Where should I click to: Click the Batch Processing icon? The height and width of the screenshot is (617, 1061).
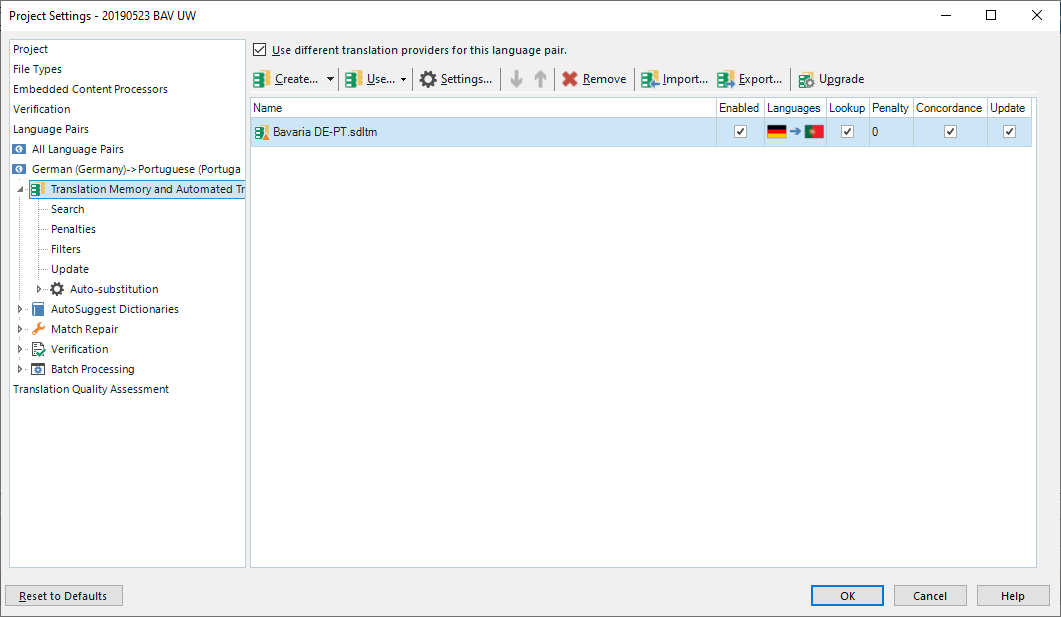pos(39,369)
